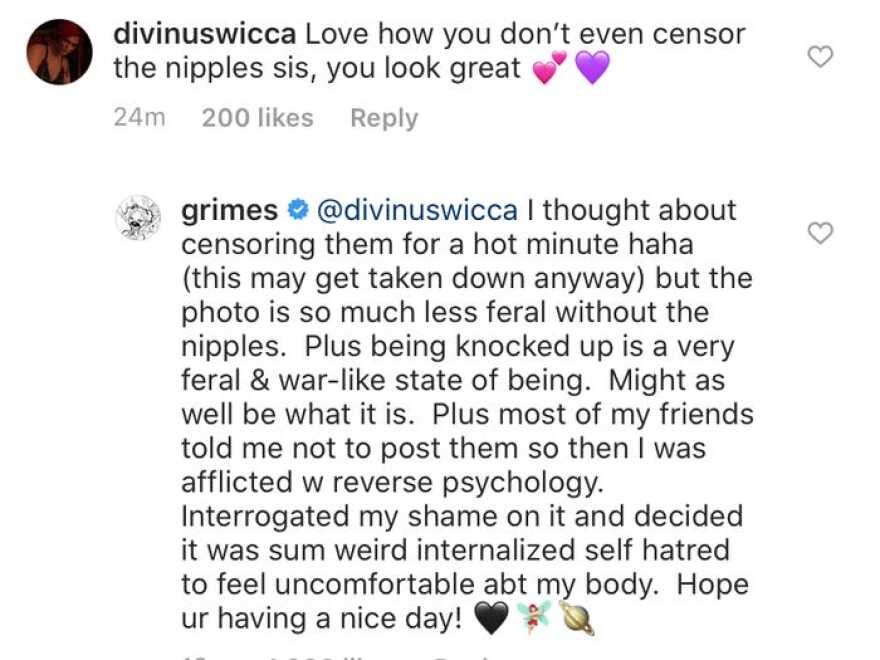Click the two pink hearts emoji

pyautogui.click(x=549, y=67)
